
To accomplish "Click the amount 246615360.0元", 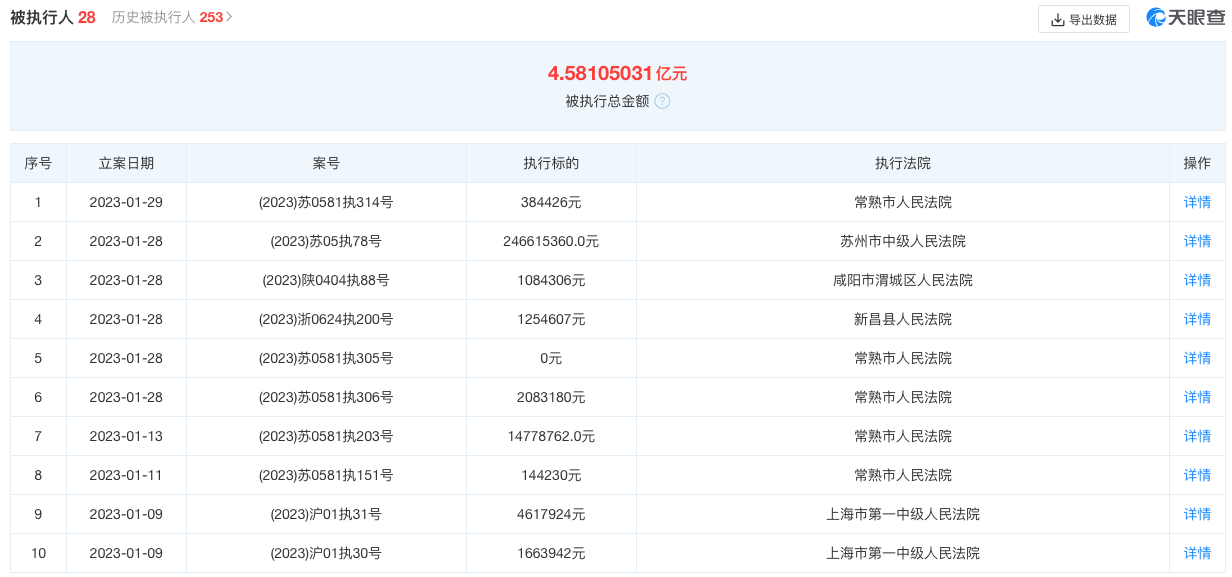I will [x=551, y=241].
